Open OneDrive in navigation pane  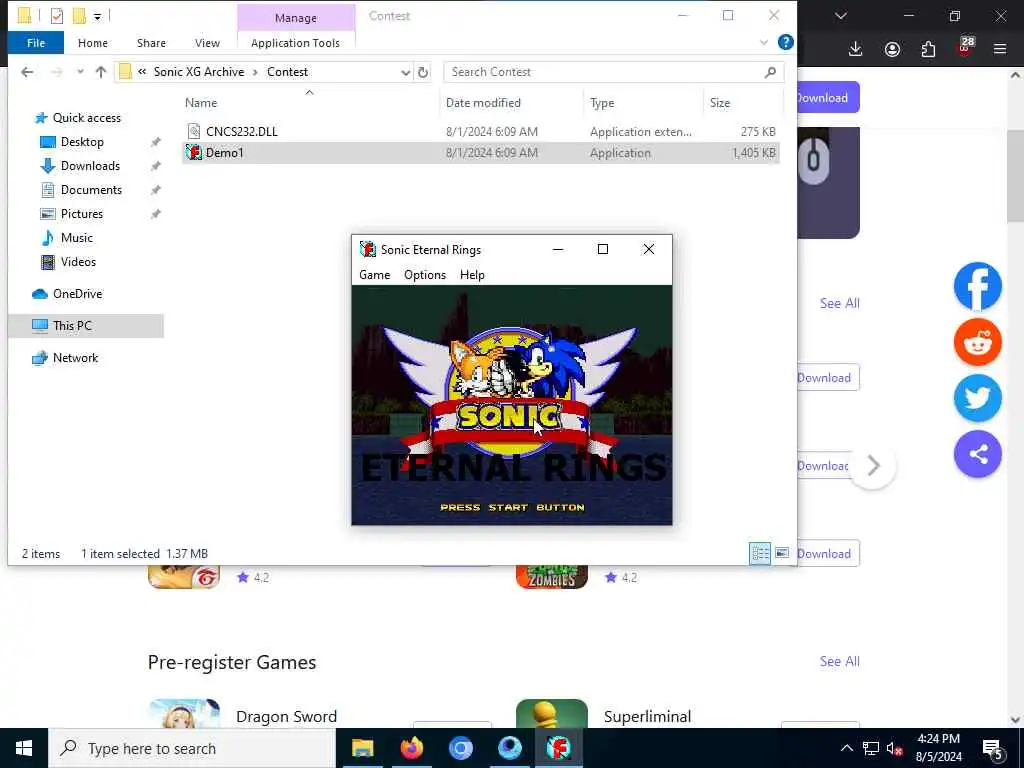pyautogui.click(x=77, y=294)
